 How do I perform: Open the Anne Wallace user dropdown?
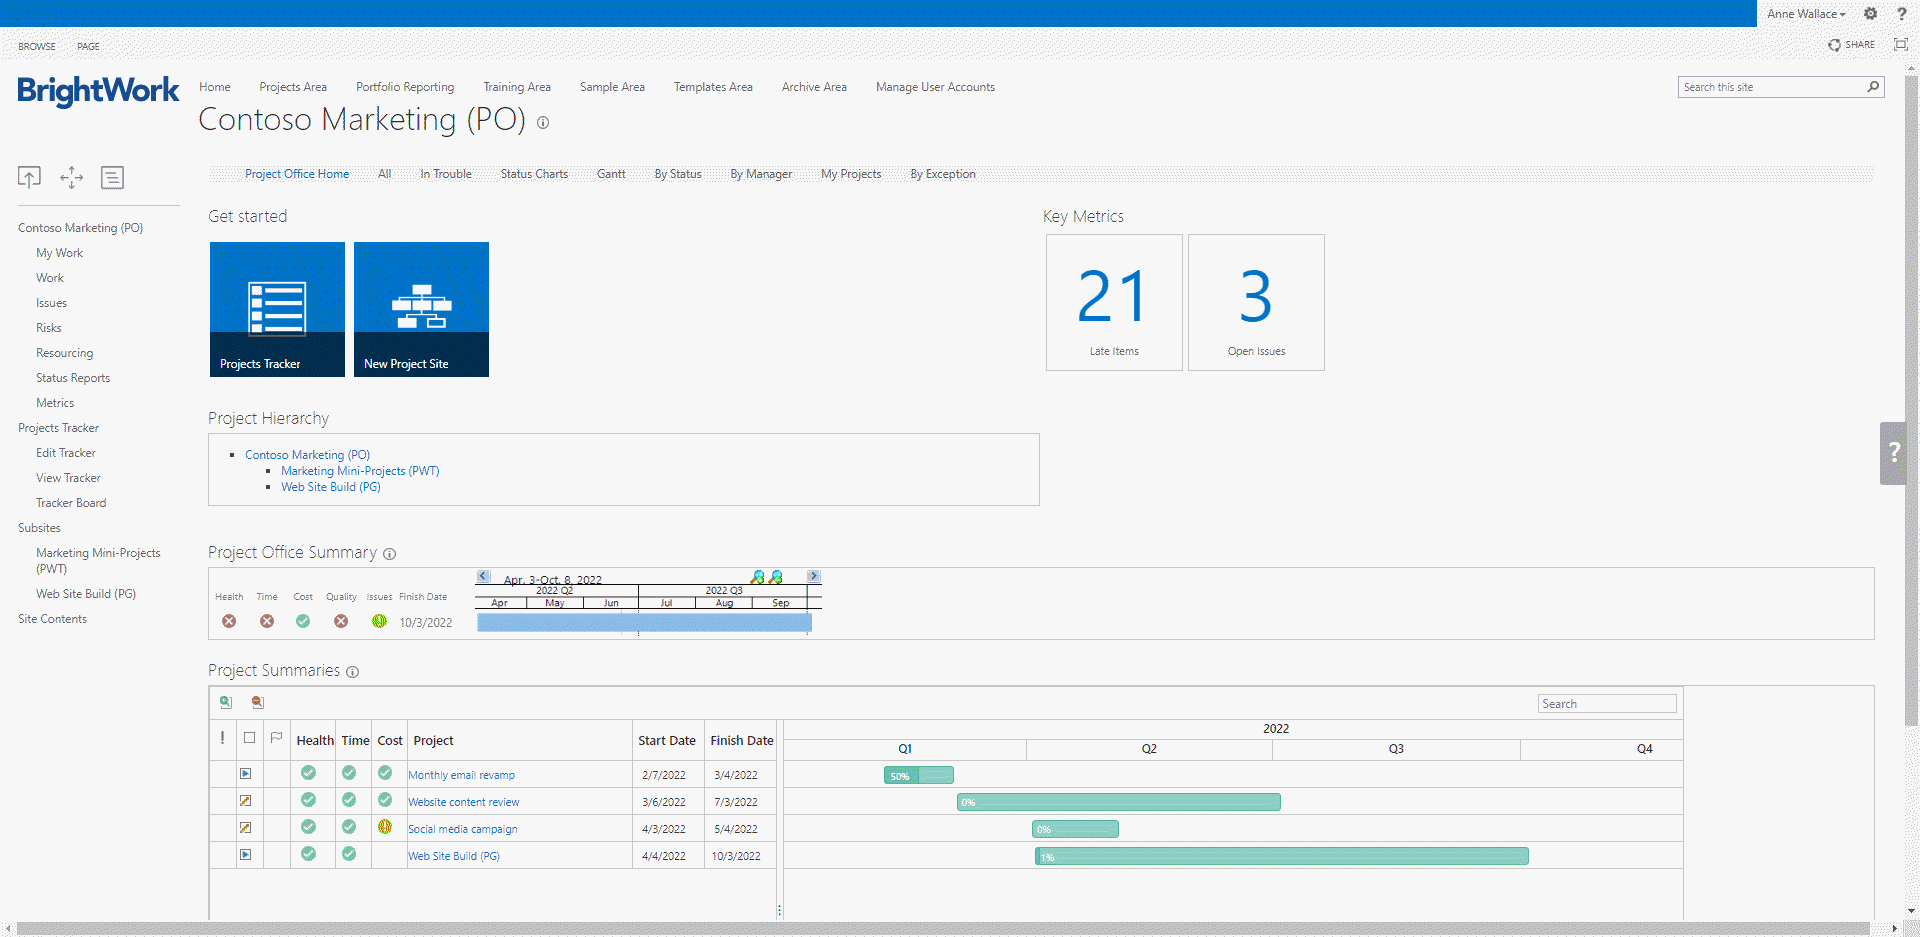click(x=1806, y=14)
